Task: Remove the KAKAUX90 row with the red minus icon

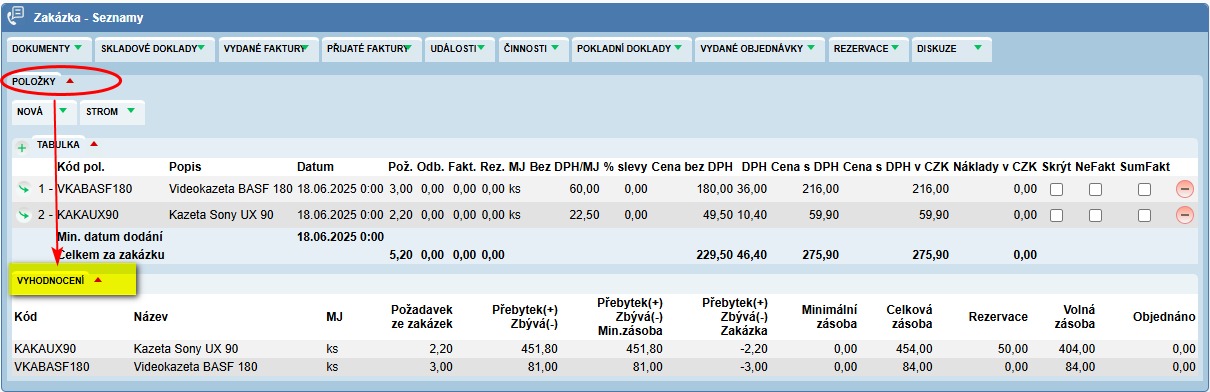Action: pos(1184,214)
